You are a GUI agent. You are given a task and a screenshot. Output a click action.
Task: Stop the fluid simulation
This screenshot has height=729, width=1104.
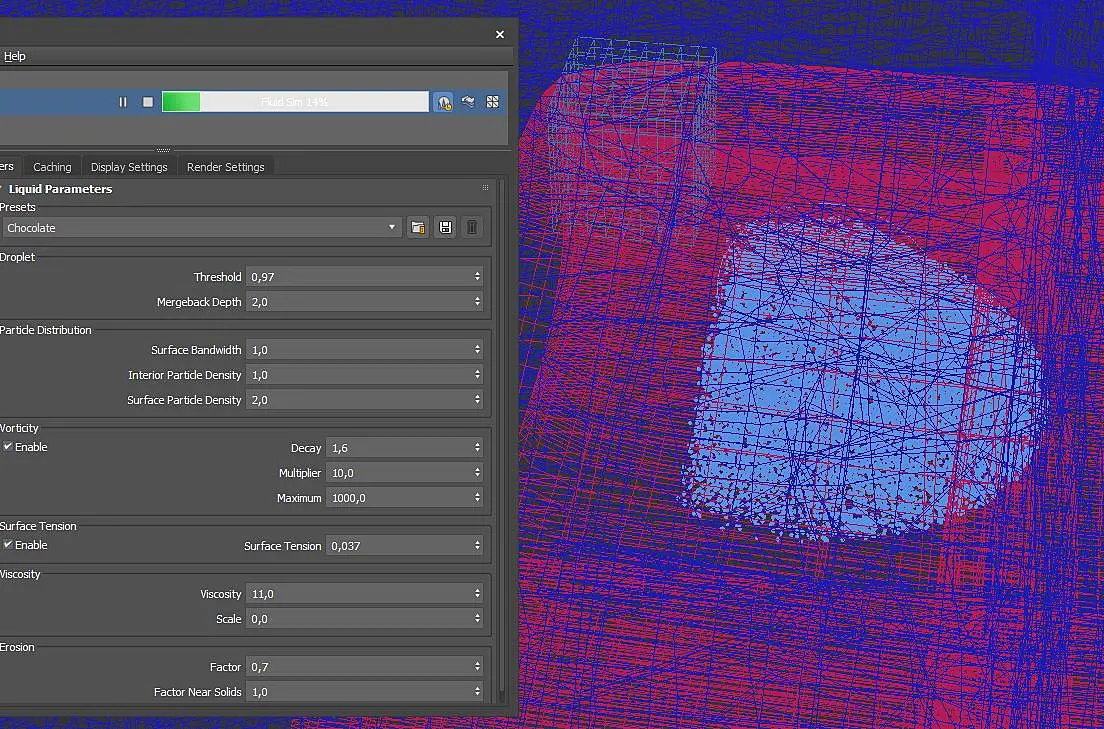pos(148,102)
